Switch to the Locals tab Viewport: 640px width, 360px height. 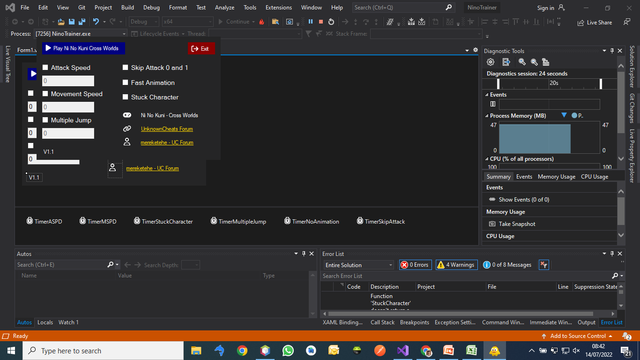45,322
